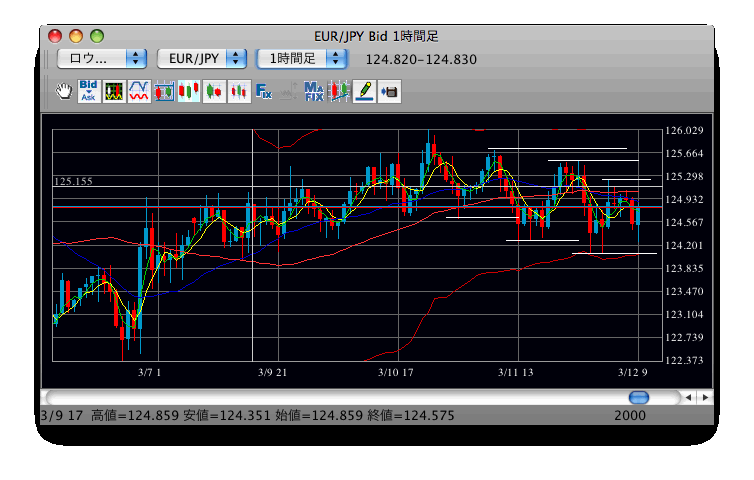Click the small three-candle zoom-out icon
The width and height of the screenshot is (754, 480).
pos(239,91)
